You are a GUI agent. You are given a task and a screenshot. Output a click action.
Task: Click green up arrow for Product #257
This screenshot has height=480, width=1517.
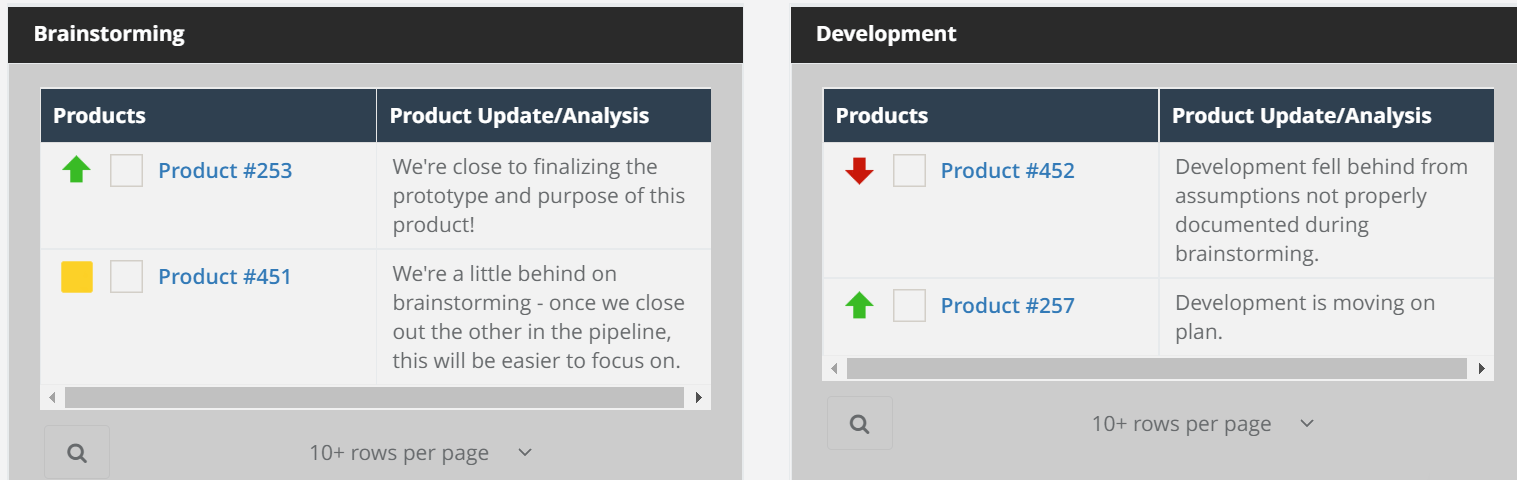(859, 305)
